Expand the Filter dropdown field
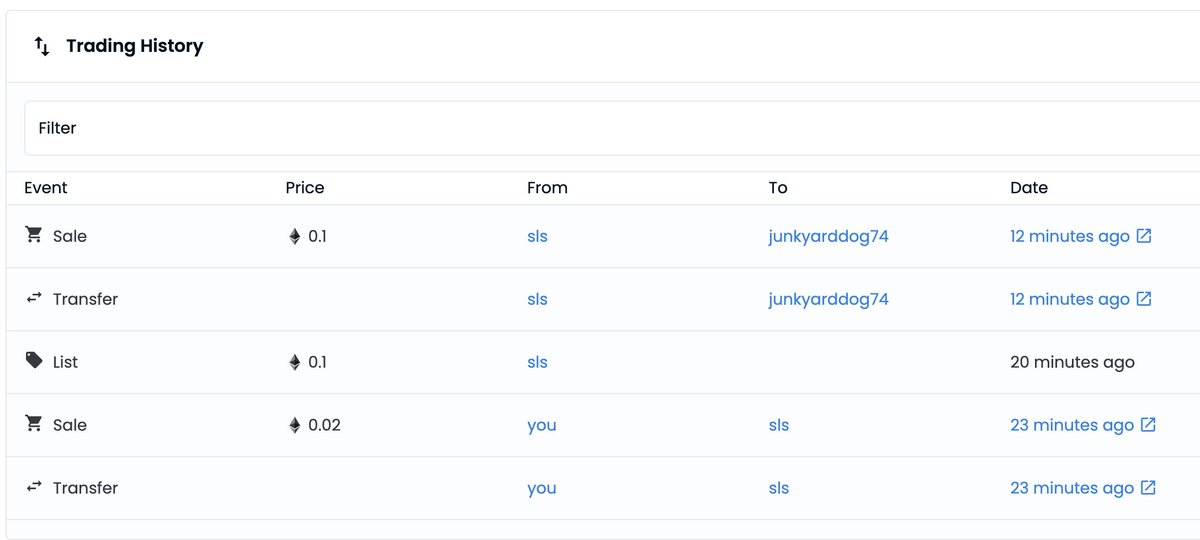Image resolution: width=1200 pixels, height=540 pixels. coord(612,128)
